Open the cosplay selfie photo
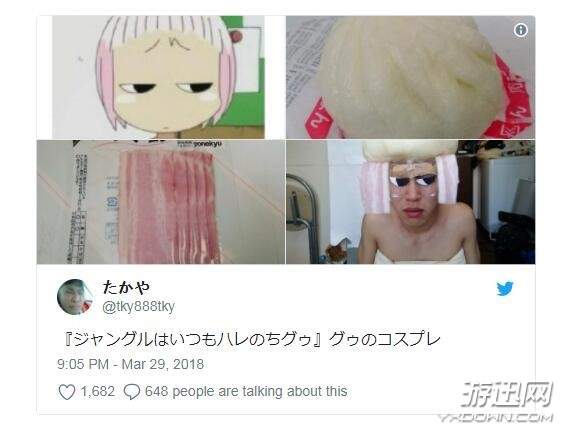This screenshot has height=433, width=564. 410,202
